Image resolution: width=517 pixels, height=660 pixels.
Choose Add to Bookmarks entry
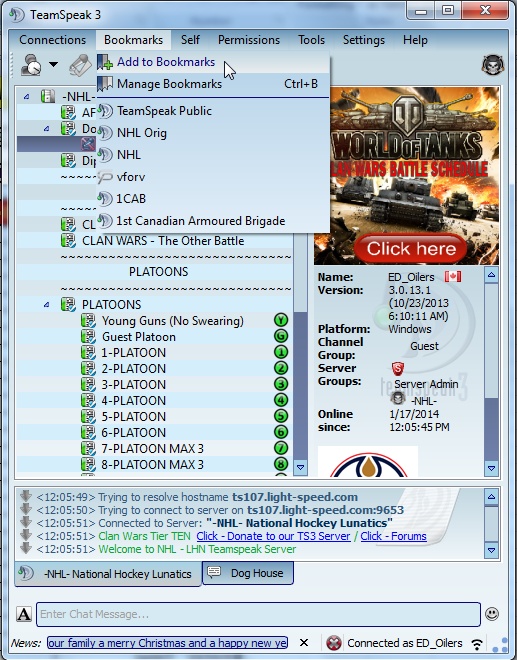tap(213, 62)
